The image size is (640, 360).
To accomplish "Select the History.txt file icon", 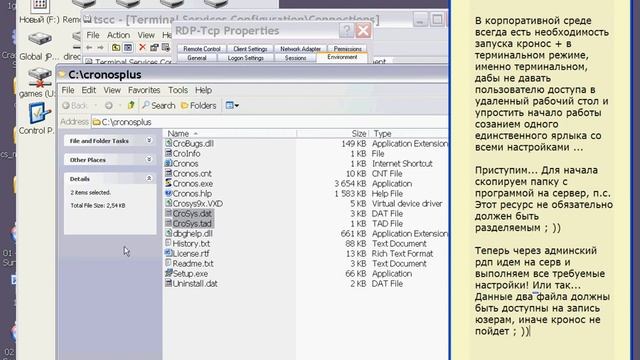I will (168, 243).
